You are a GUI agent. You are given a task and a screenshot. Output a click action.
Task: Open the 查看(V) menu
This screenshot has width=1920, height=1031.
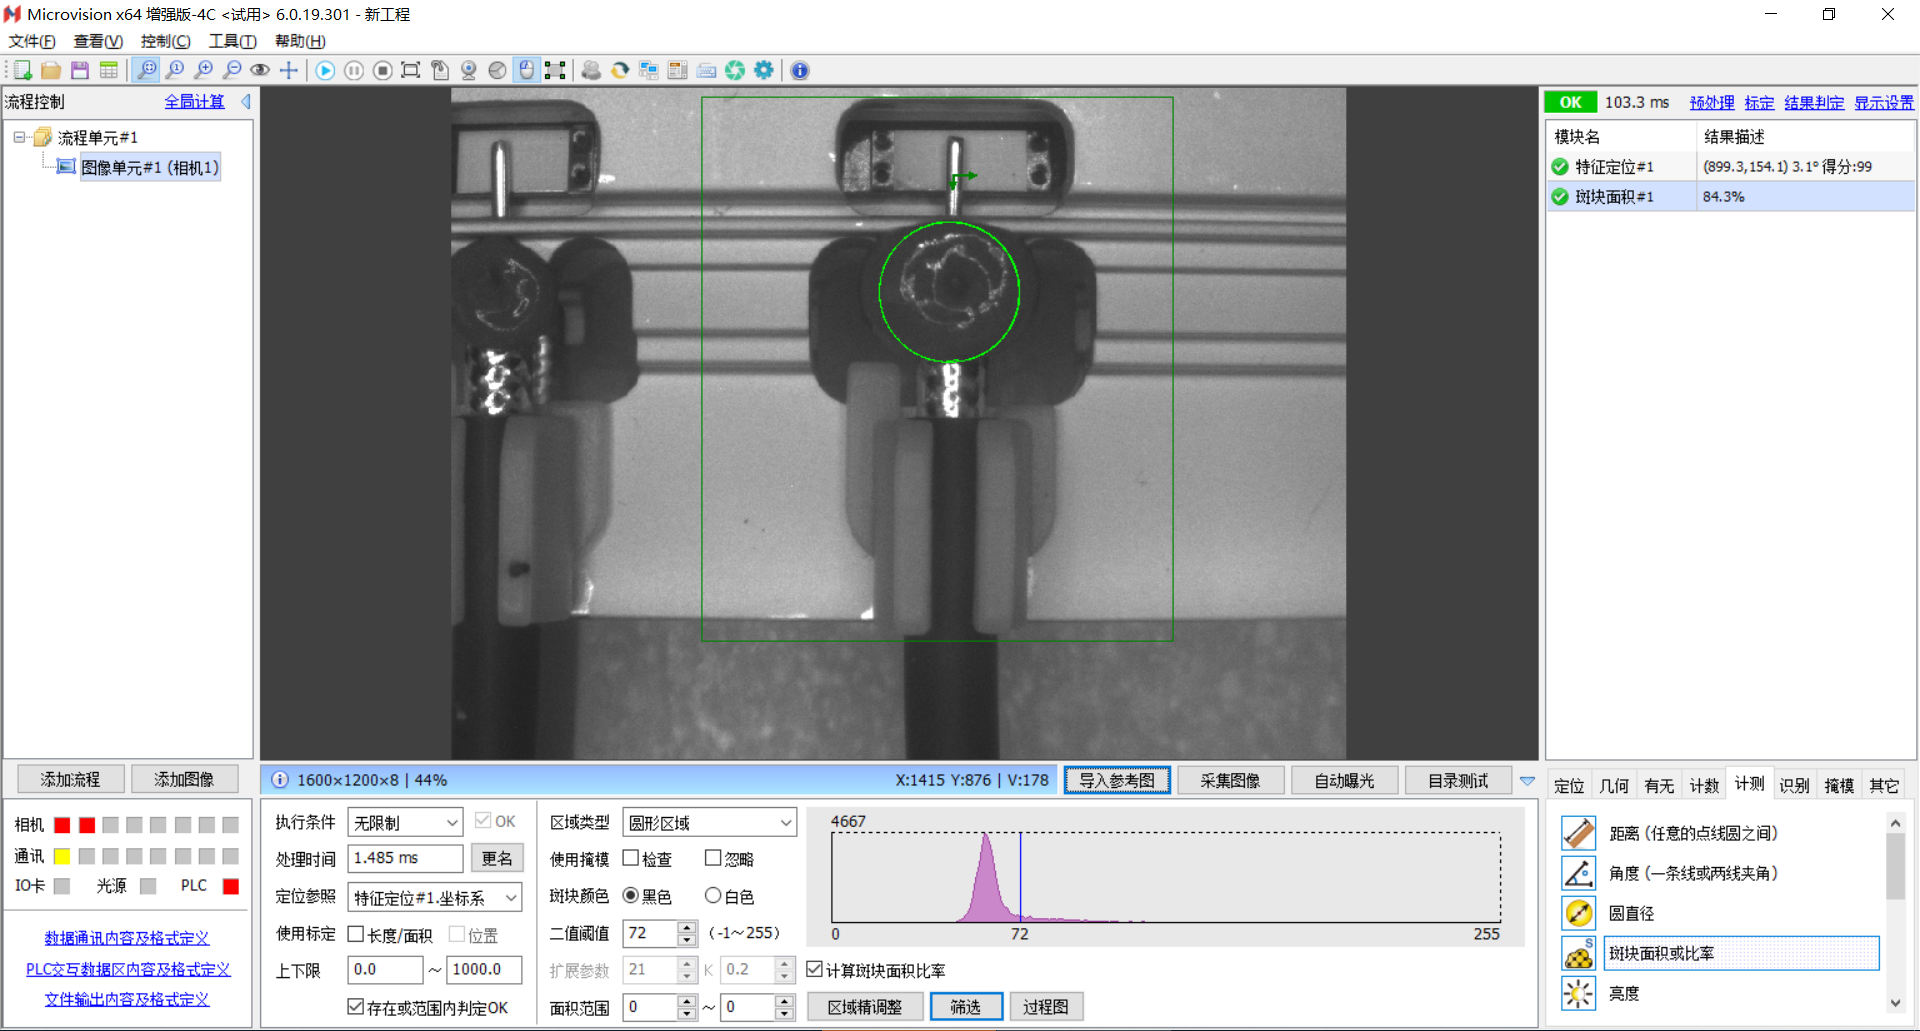coord(98,41)
